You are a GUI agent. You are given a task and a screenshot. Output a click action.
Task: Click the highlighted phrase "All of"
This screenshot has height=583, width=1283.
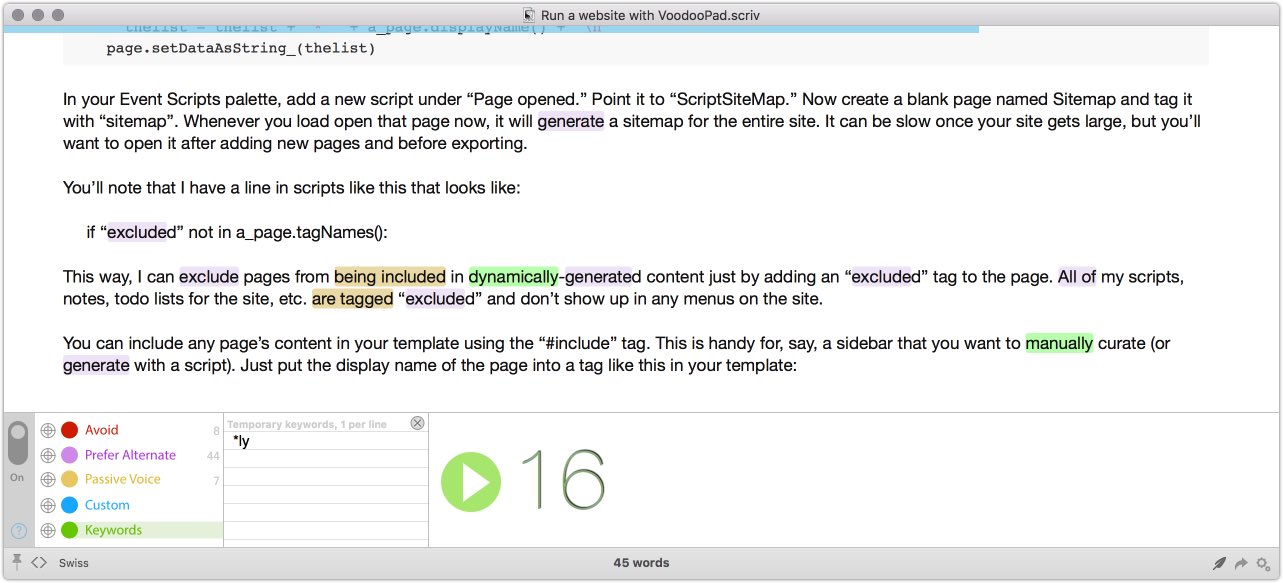(x=1077, y=276)
